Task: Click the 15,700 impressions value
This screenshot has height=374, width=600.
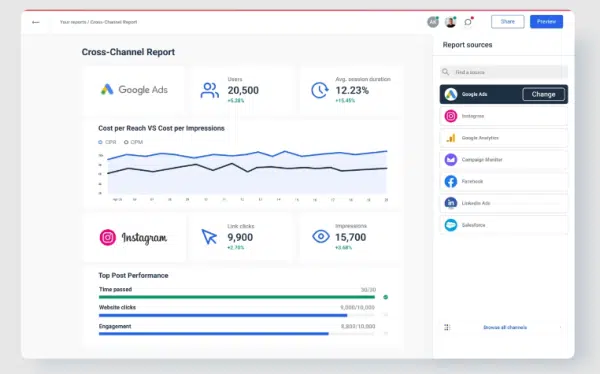Action: click(x=351, y=237)
